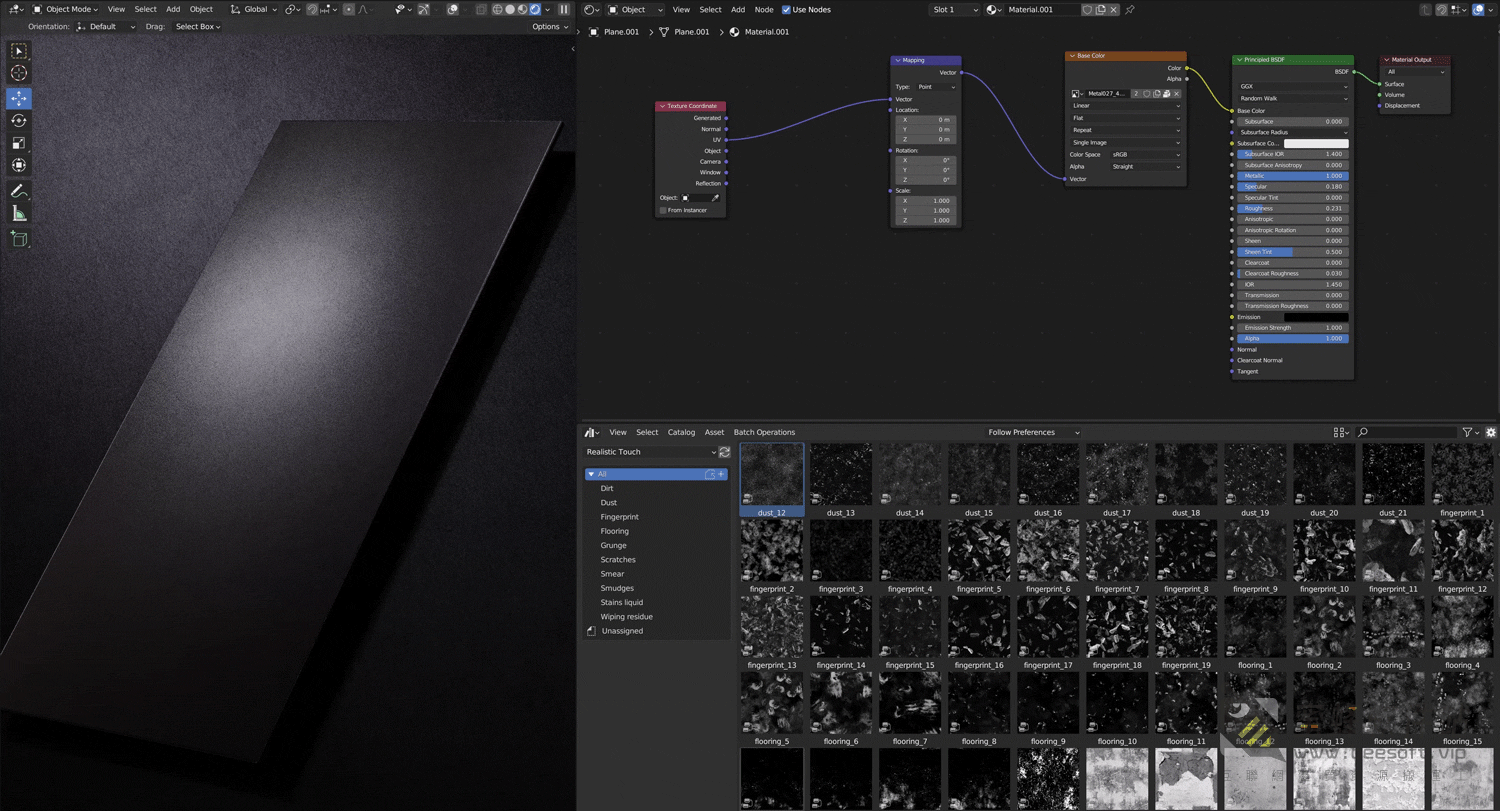Unlink Material.001 with the X button
The width and height of the screenshot is (1500, 811).
coord(1113,9)
